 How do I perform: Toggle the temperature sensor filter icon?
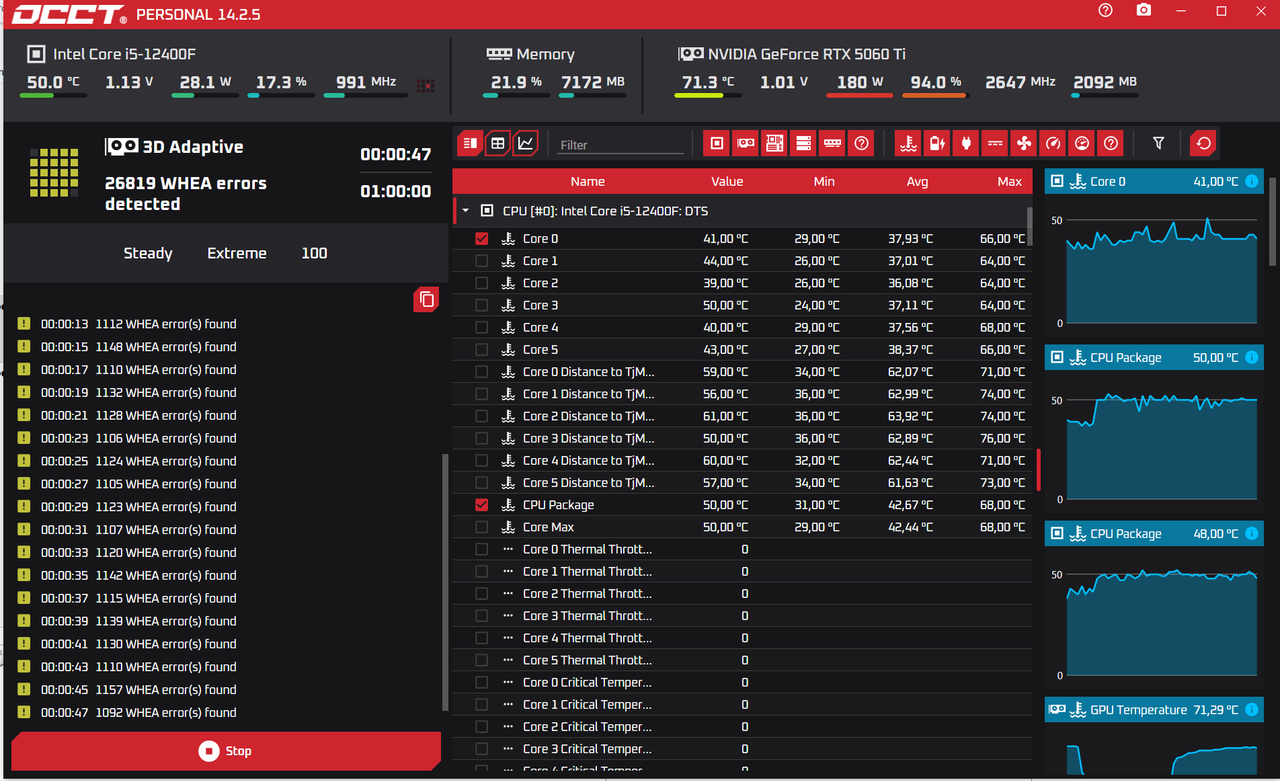pyautogui.click(x=908, y=144)
